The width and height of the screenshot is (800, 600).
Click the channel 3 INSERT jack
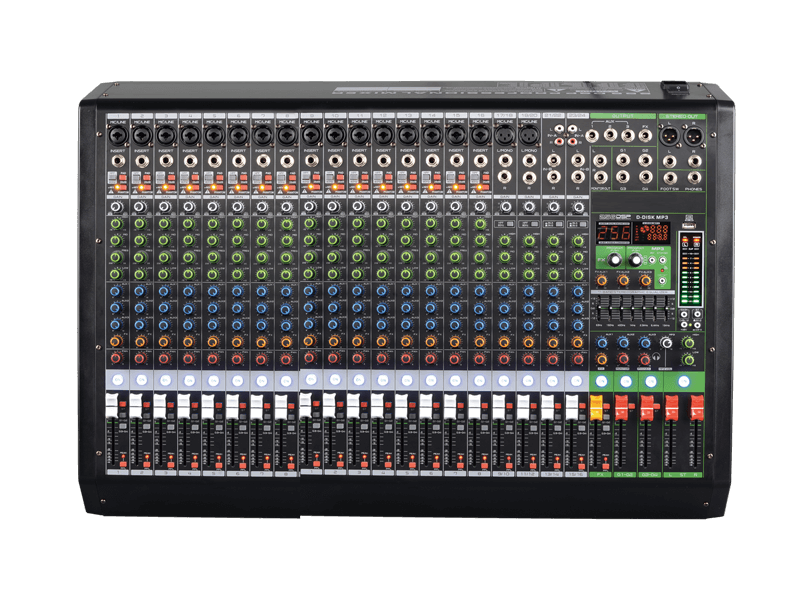pos(166,161)
